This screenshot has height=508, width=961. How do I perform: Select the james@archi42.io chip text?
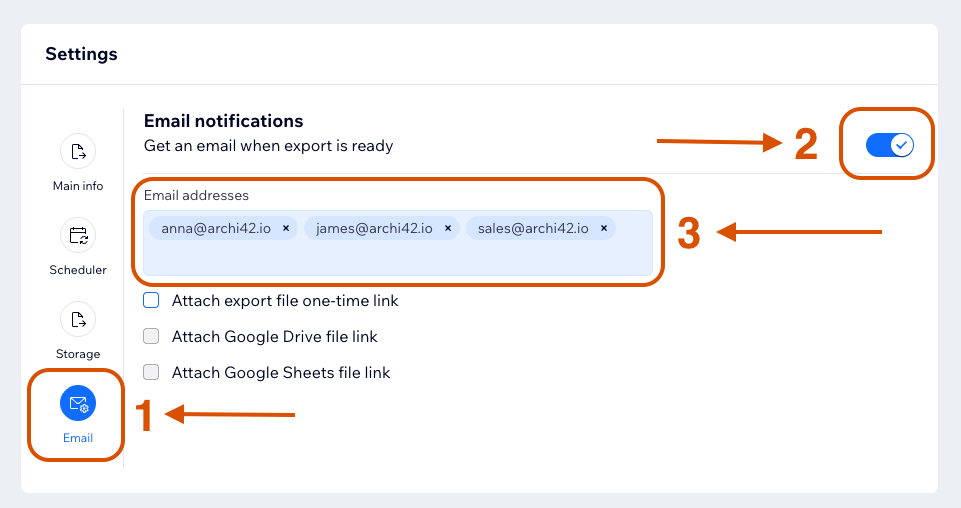coord(374,228)
